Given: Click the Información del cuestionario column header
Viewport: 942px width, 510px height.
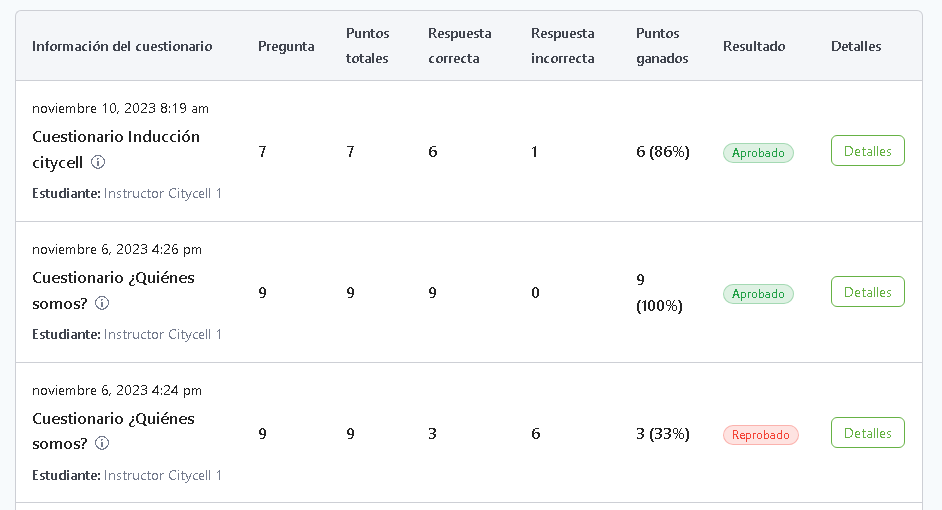Looking at the screenshot, I should pyautogui.click(x=122, y=46).
